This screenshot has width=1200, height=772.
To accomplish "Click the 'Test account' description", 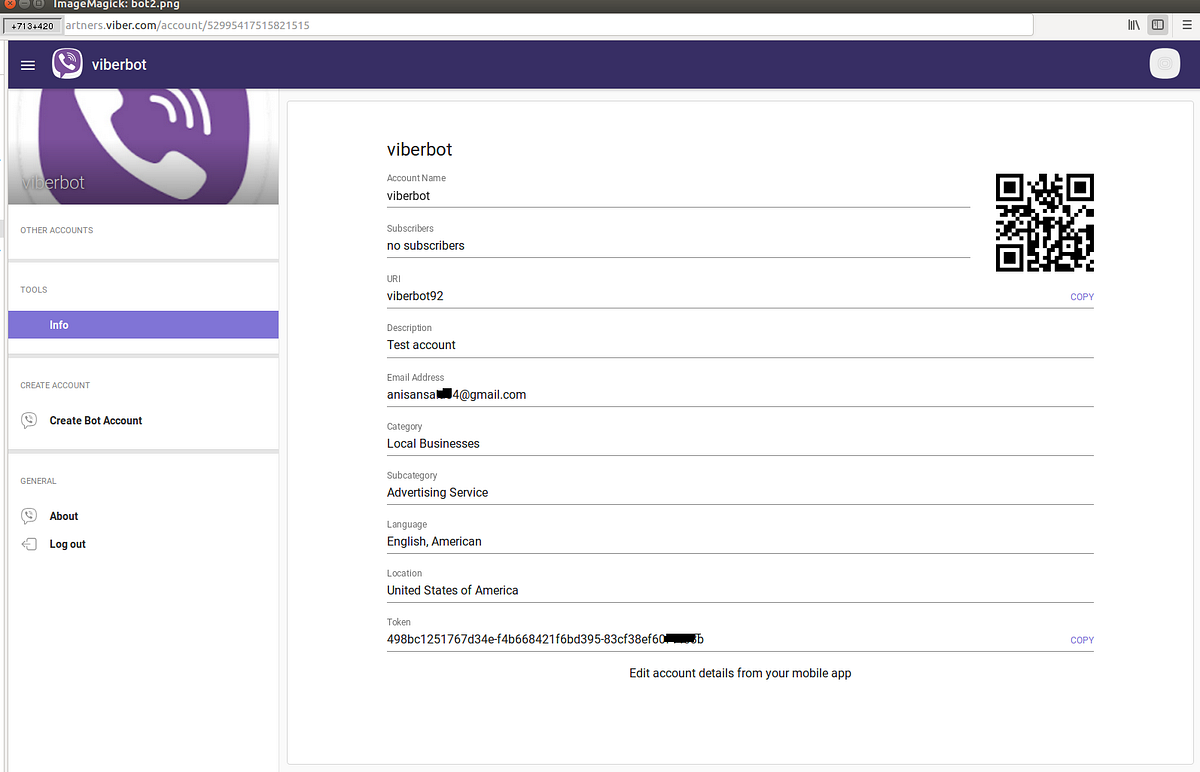I will coord(421,345).
